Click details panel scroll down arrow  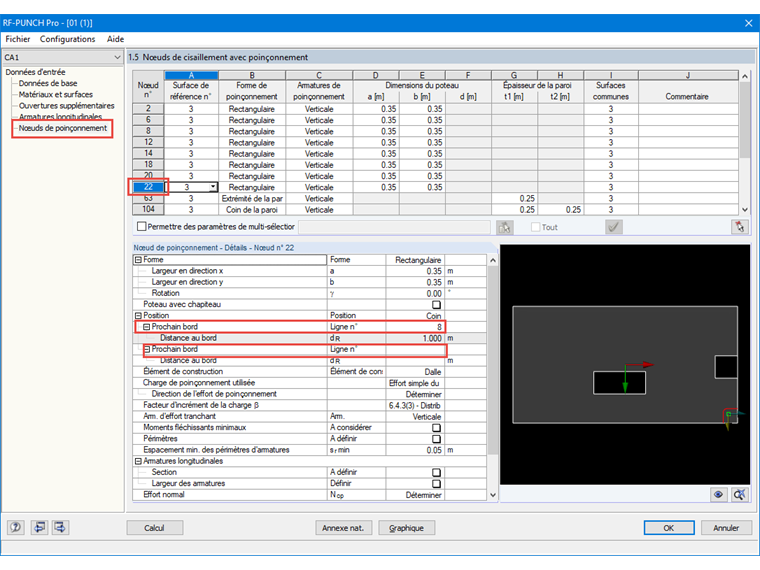493,495
